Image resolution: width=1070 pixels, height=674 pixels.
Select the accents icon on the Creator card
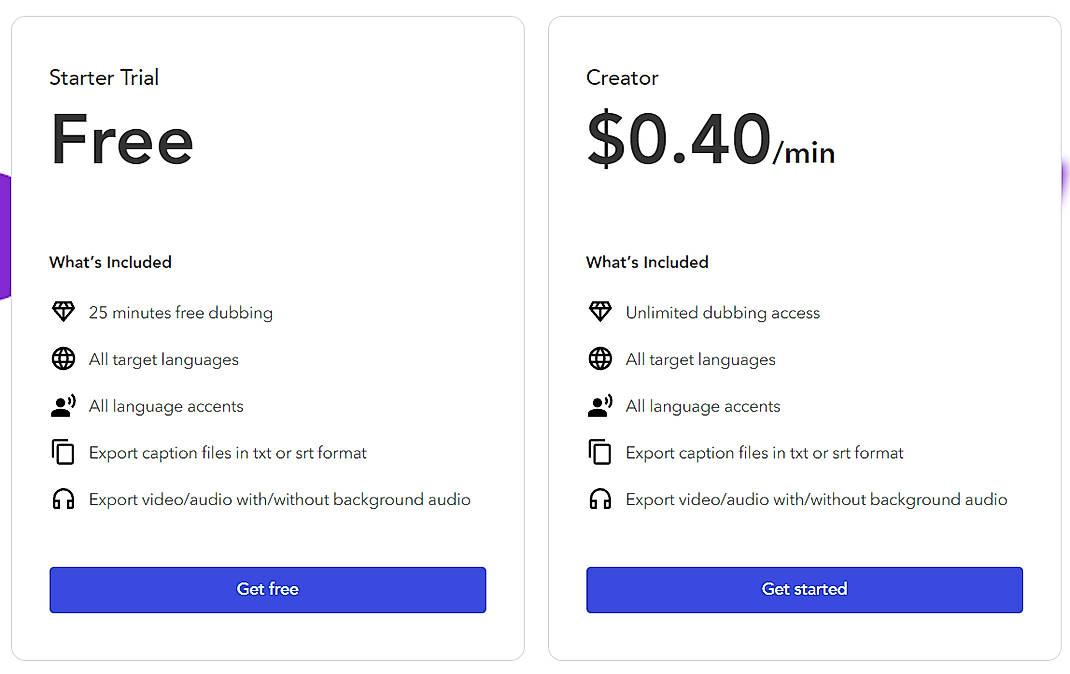click(600, 406)
